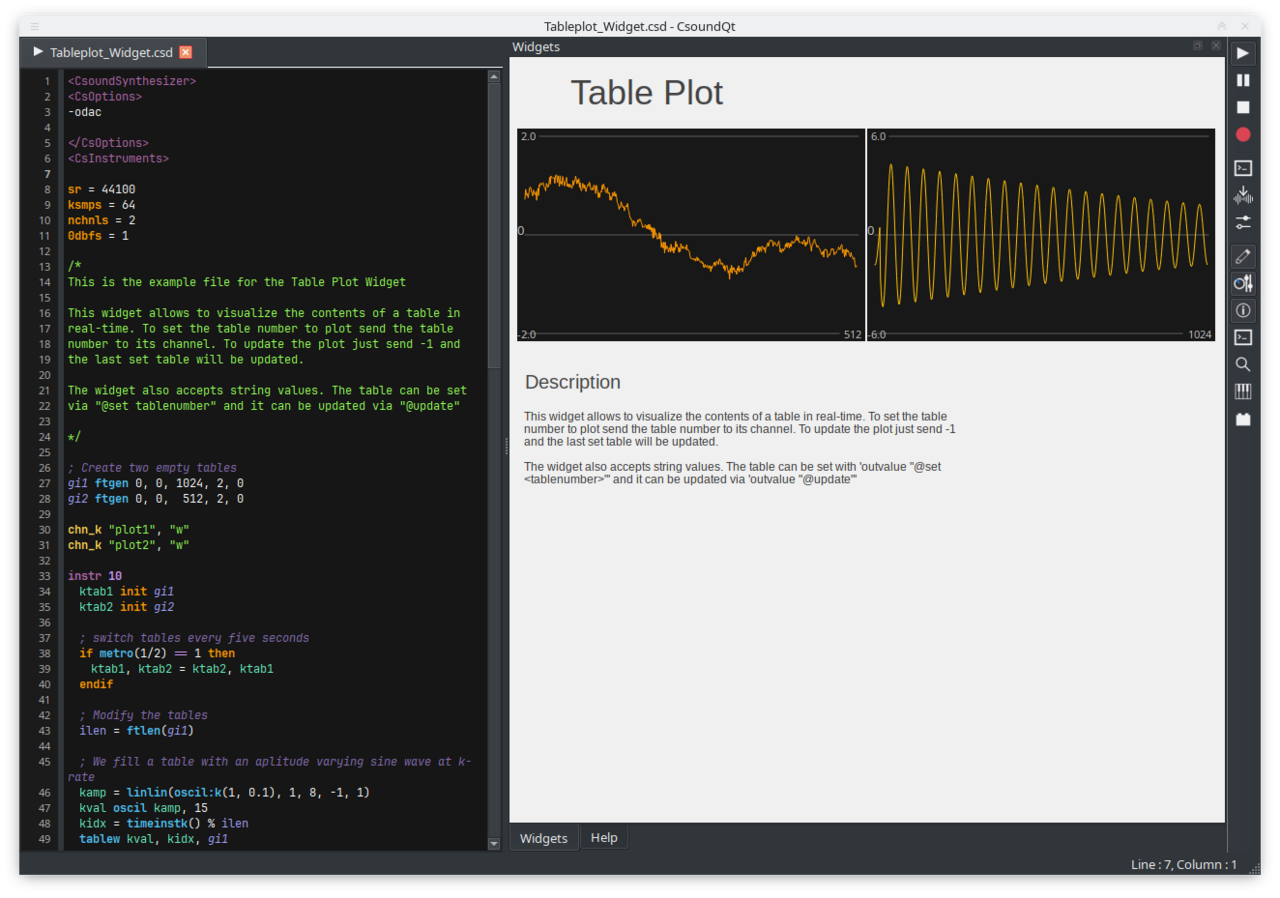
Task: Stop the Csound performance
Action: click(1243, 107)
